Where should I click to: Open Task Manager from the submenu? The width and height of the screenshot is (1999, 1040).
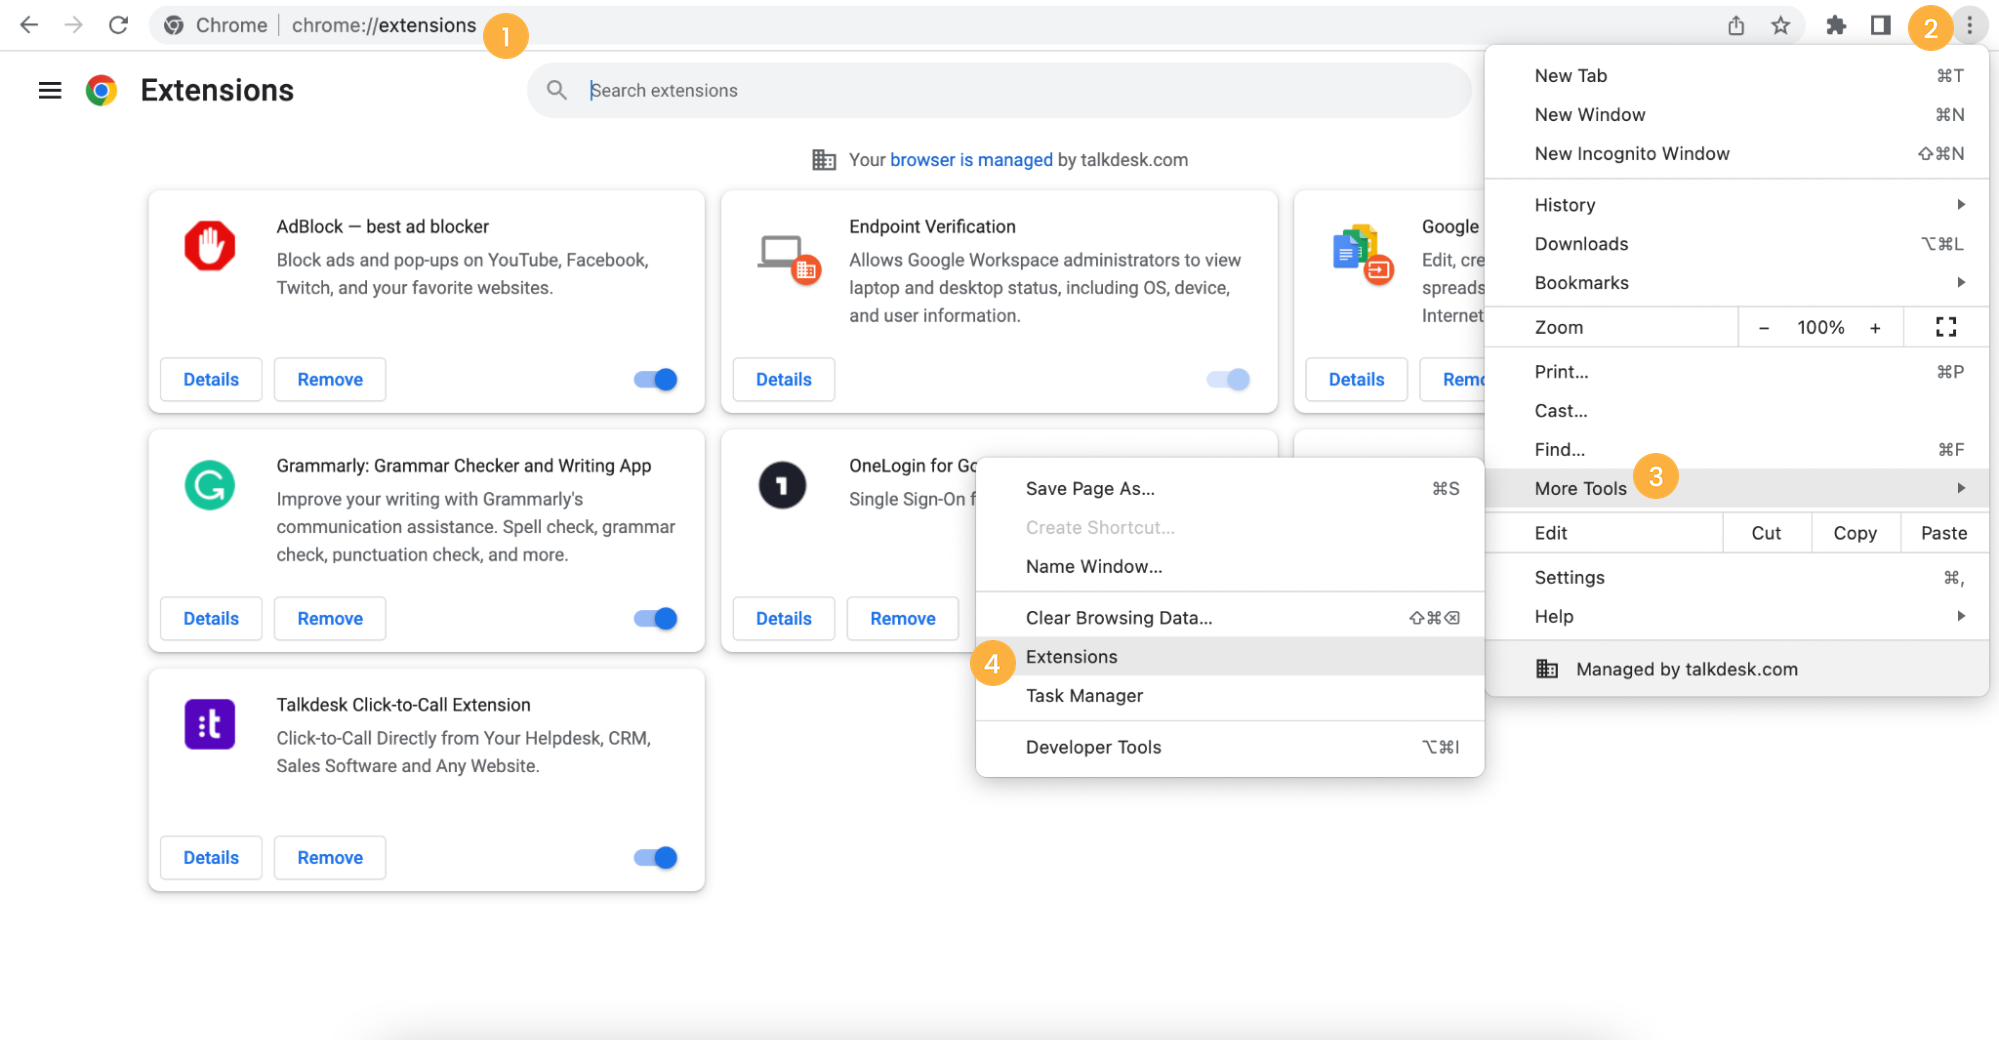tap(1230, 696)
